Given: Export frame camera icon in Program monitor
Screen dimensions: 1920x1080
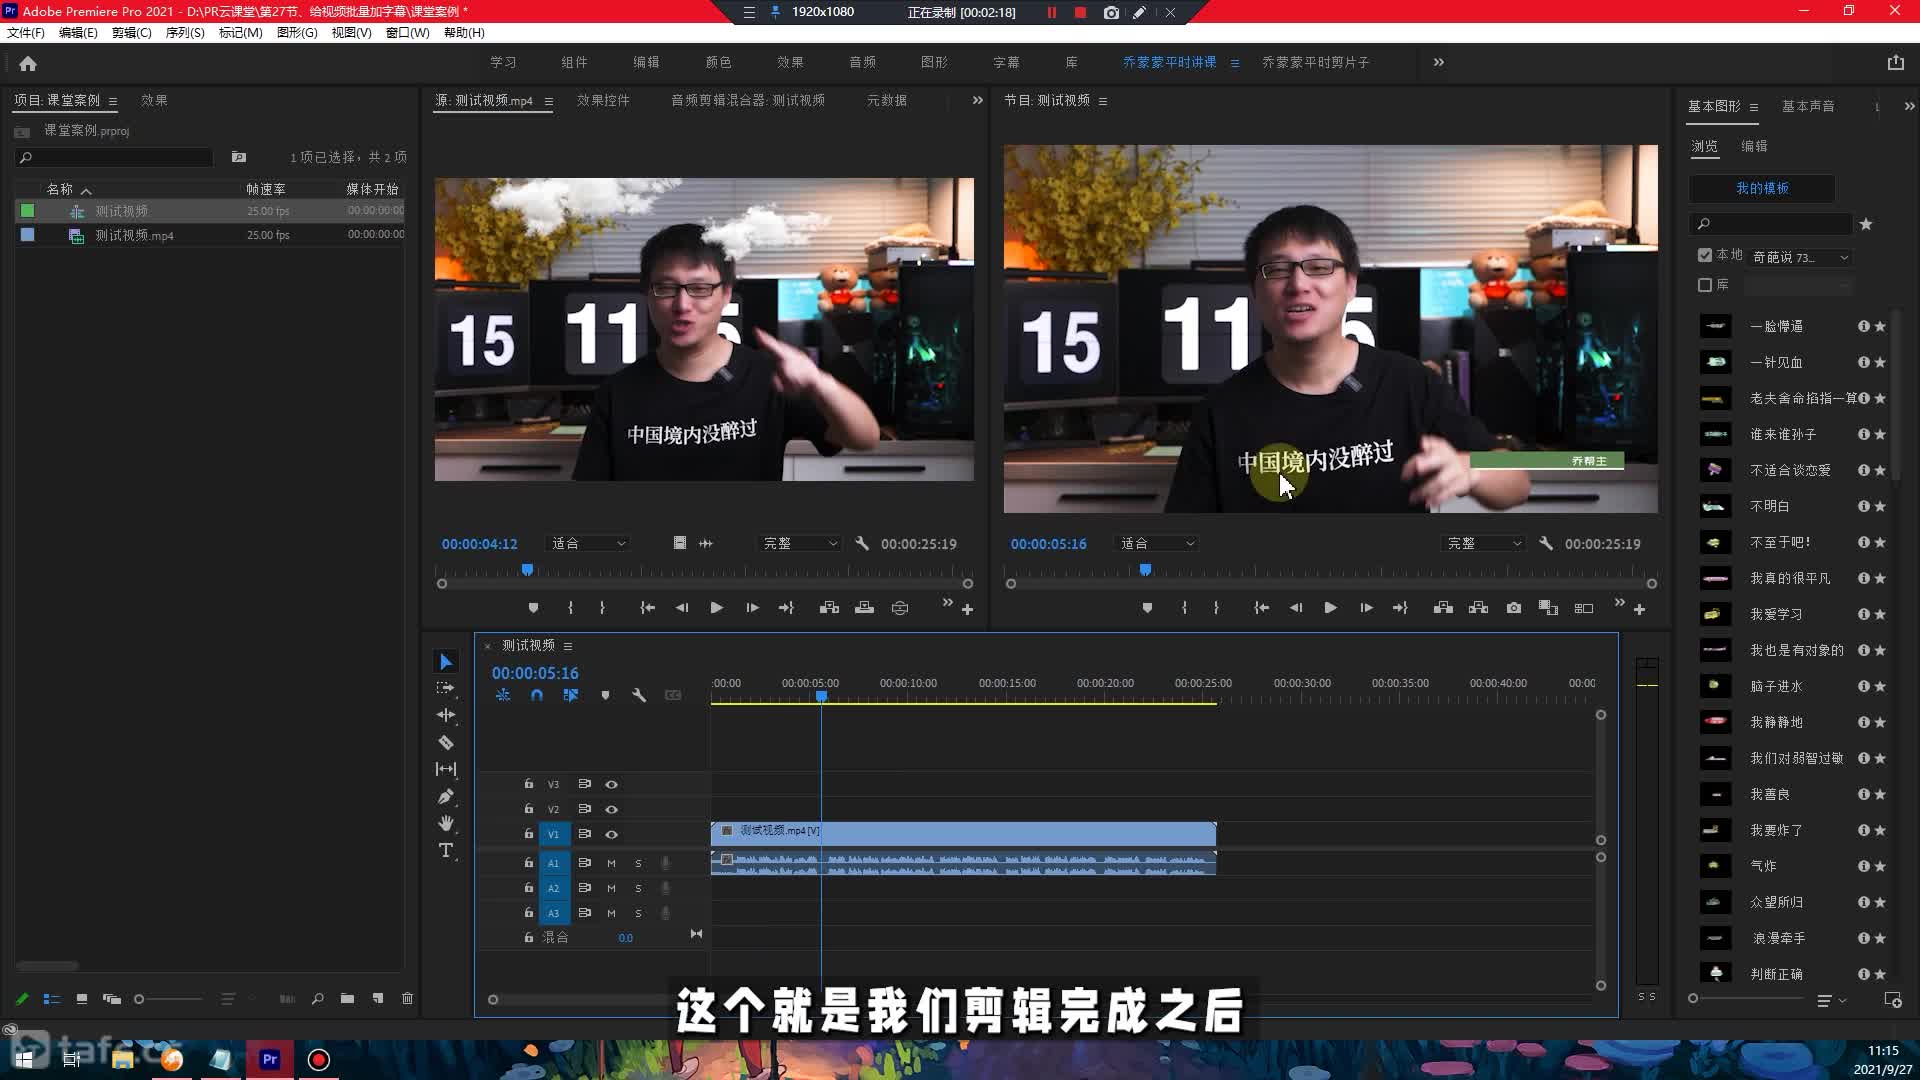Looking at the screenshot, I should (1514, 608).
